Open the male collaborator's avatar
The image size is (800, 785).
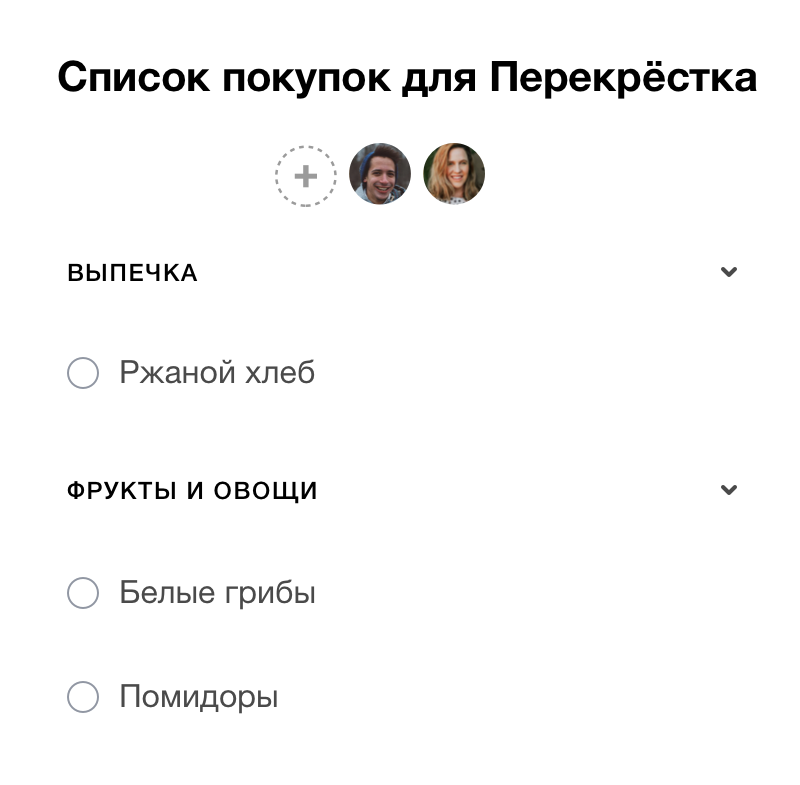(x=380, y=173)
